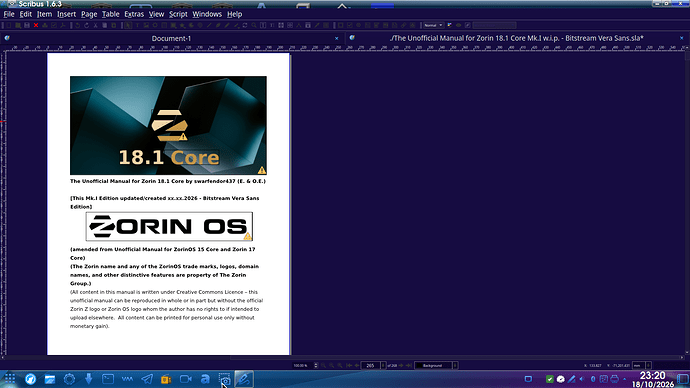Select the Text Frame tool icon
The width and height of the screenshot is (690, 388).
pos(137,25)
